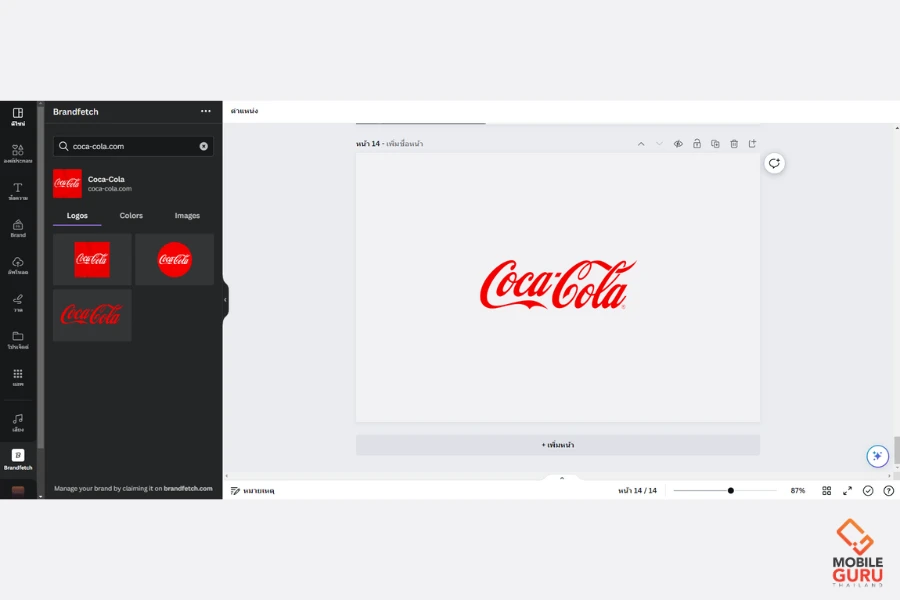Duplicate page 14 using copy icon
This screenshot has width=900, height=600.
(x=715, y=144)
